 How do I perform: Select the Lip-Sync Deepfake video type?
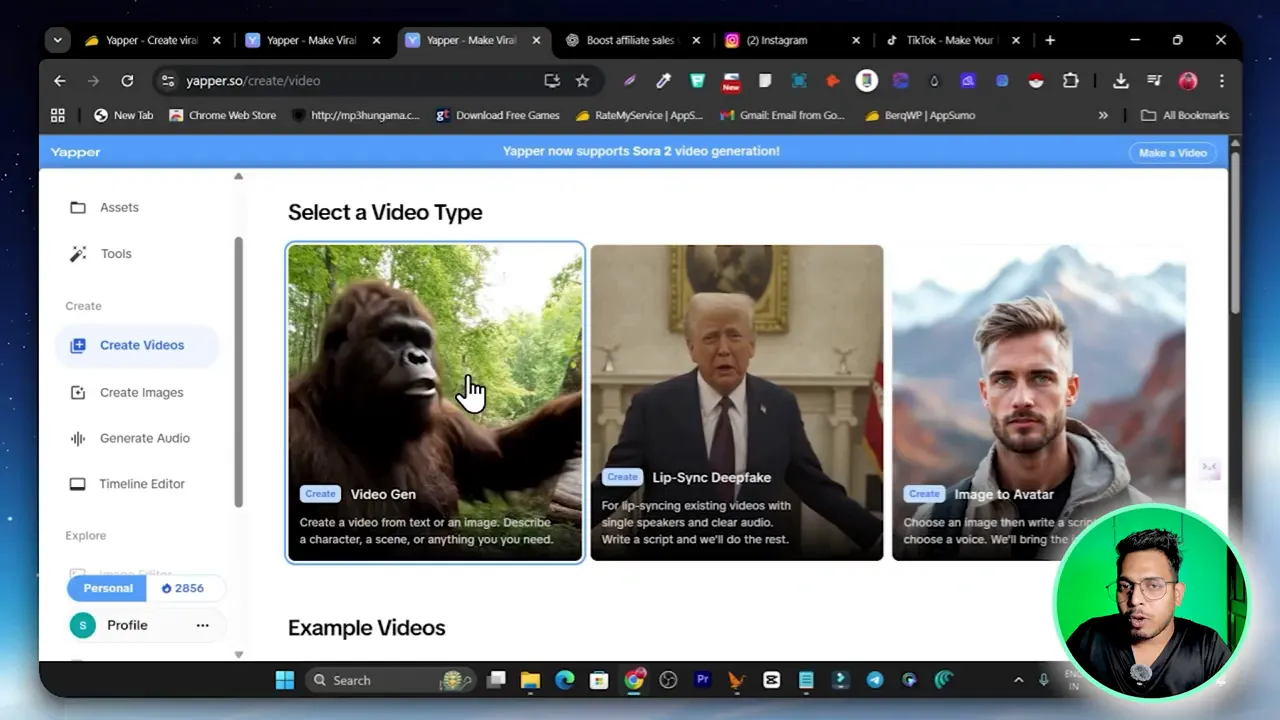[737, 402]
